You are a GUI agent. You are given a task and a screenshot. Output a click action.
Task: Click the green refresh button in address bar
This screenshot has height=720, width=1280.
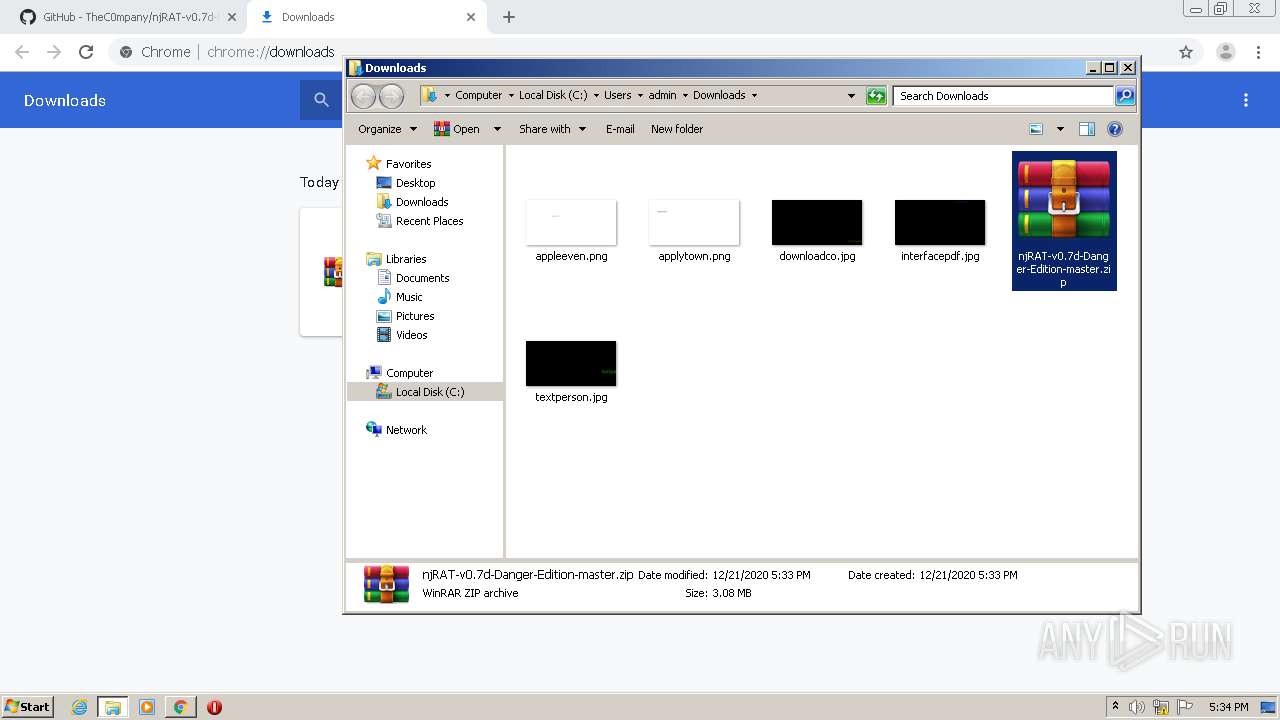[x=876, y=96]
